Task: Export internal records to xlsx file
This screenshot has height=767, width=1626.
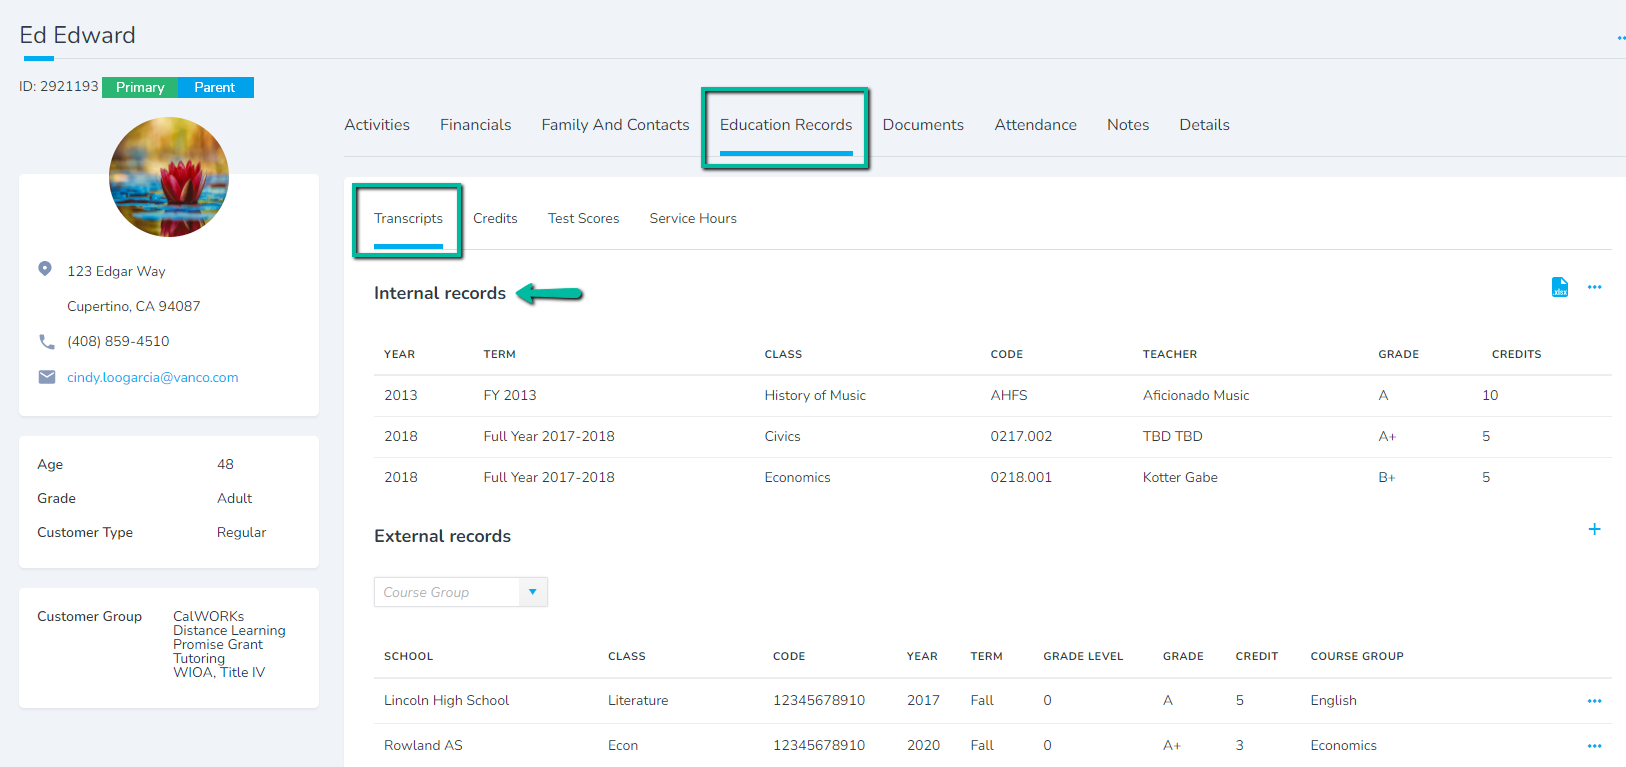Action: [1559, 288]
